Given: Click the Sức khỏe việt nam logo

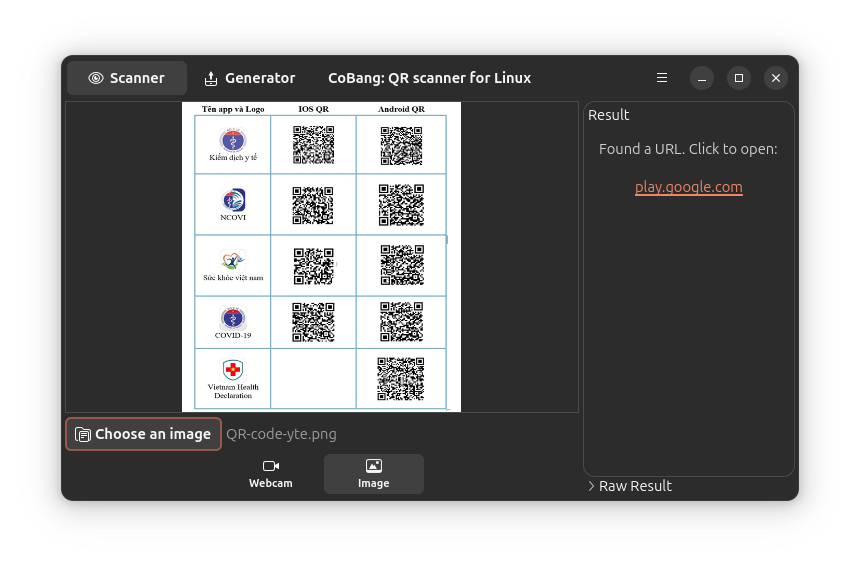Looking at the screenshot, I should pyautogui.click(x=233, y=260).
